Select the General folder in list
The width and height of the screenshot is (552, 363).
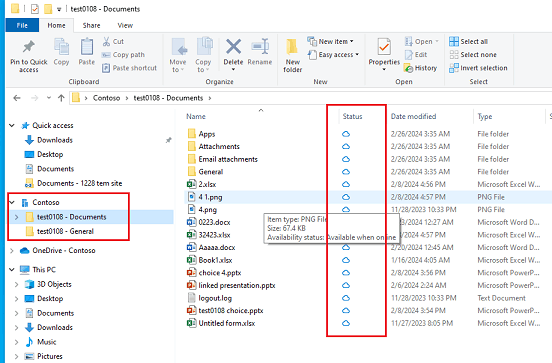click(205, 172)
